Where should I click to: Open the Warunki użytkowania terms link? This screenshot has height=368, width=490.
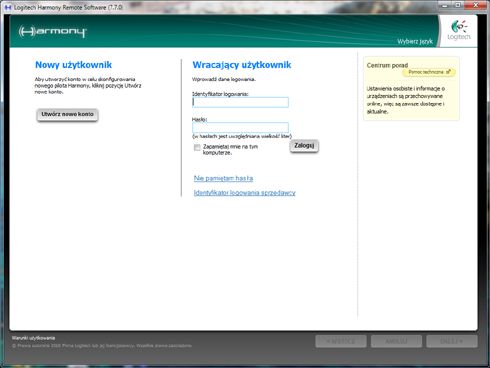pyautogui.click(x=33, y=338)
